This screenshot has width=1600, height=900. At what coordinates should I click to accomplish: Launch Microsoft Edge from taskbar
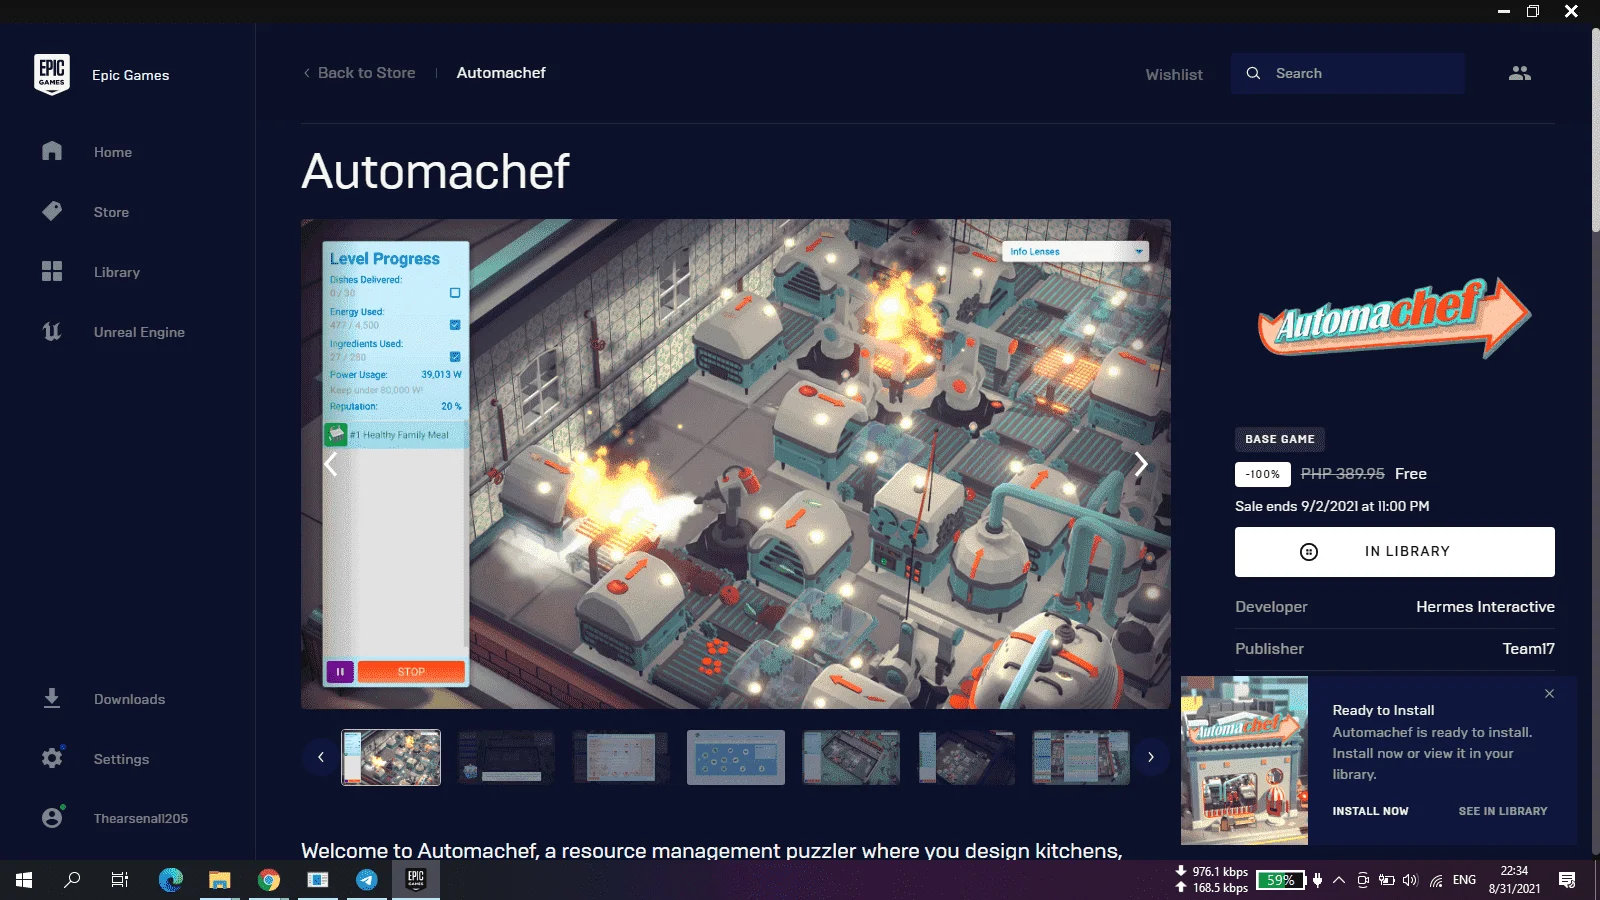(x=171, y=880)
